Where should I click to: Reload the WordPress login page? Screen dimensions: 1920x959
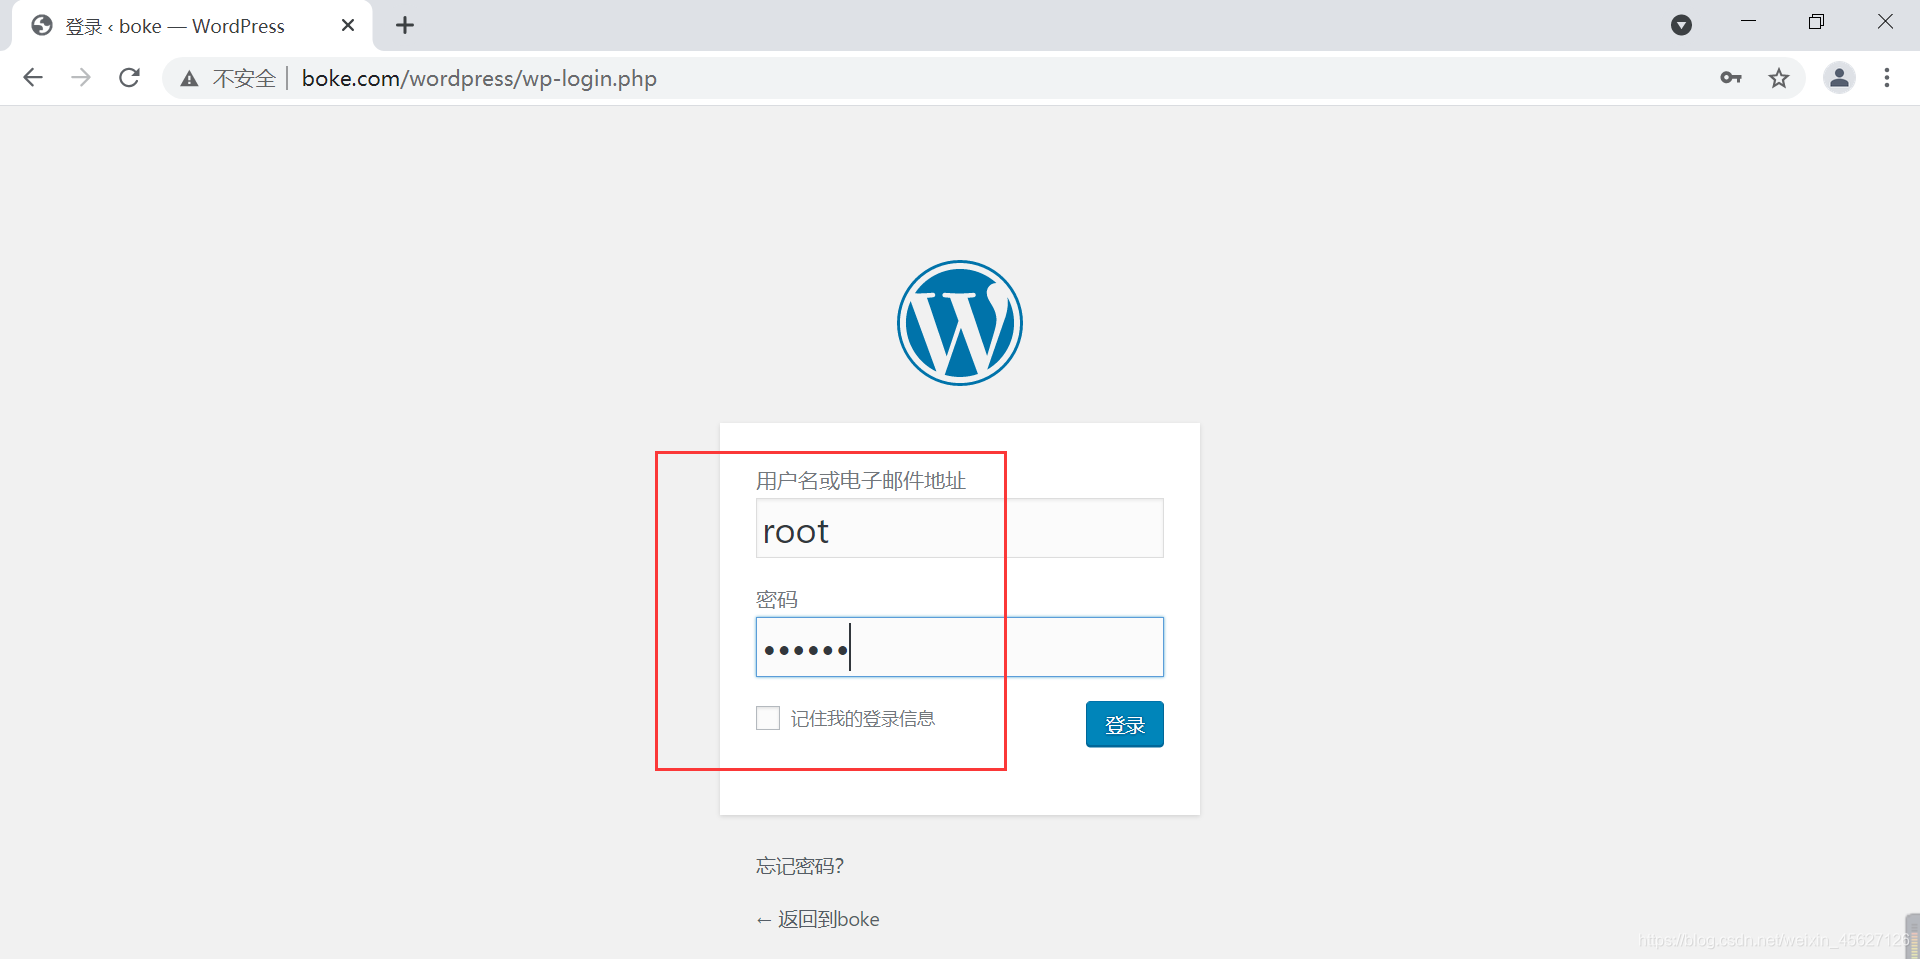coord(129,78)
